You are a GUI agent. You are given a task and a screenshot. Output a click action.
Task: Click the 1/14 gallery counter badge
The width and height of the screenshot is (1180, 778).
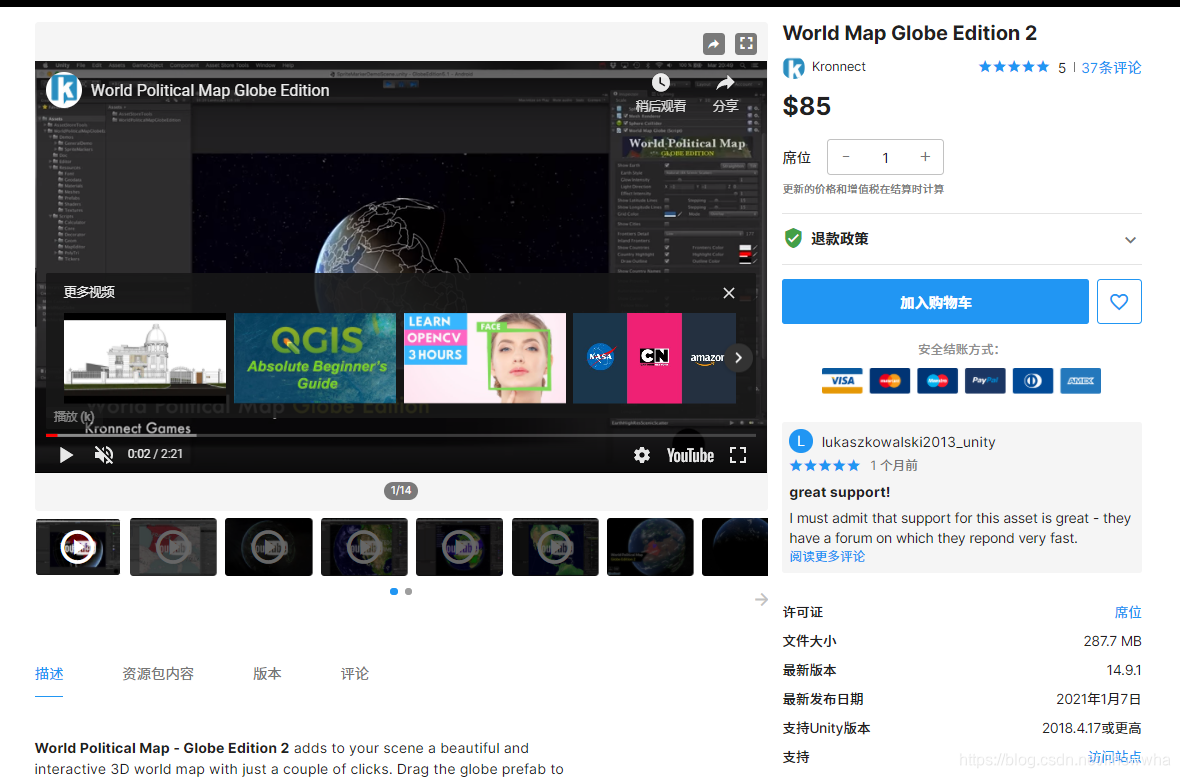[400, 491]
